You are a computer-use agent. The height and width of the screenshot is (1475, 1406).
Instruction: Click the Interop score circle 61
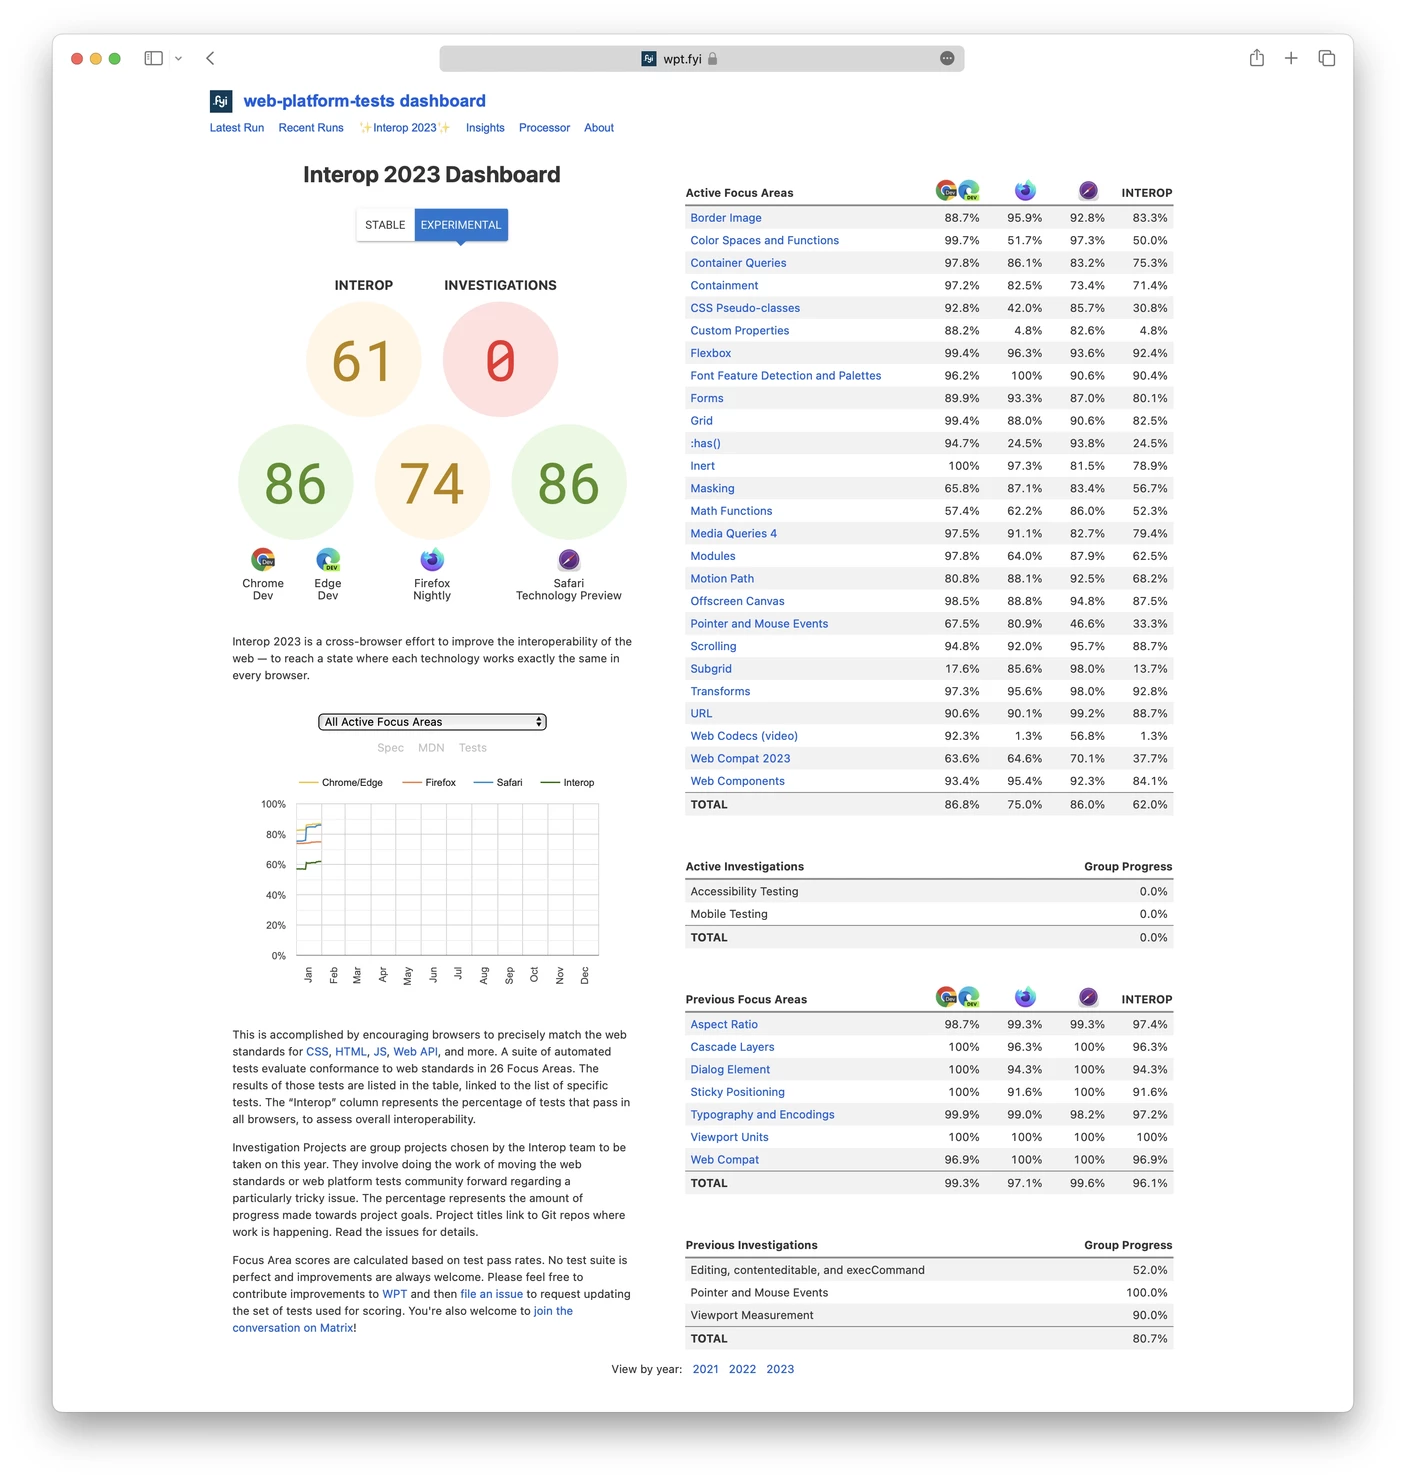(x=363, y=360)
